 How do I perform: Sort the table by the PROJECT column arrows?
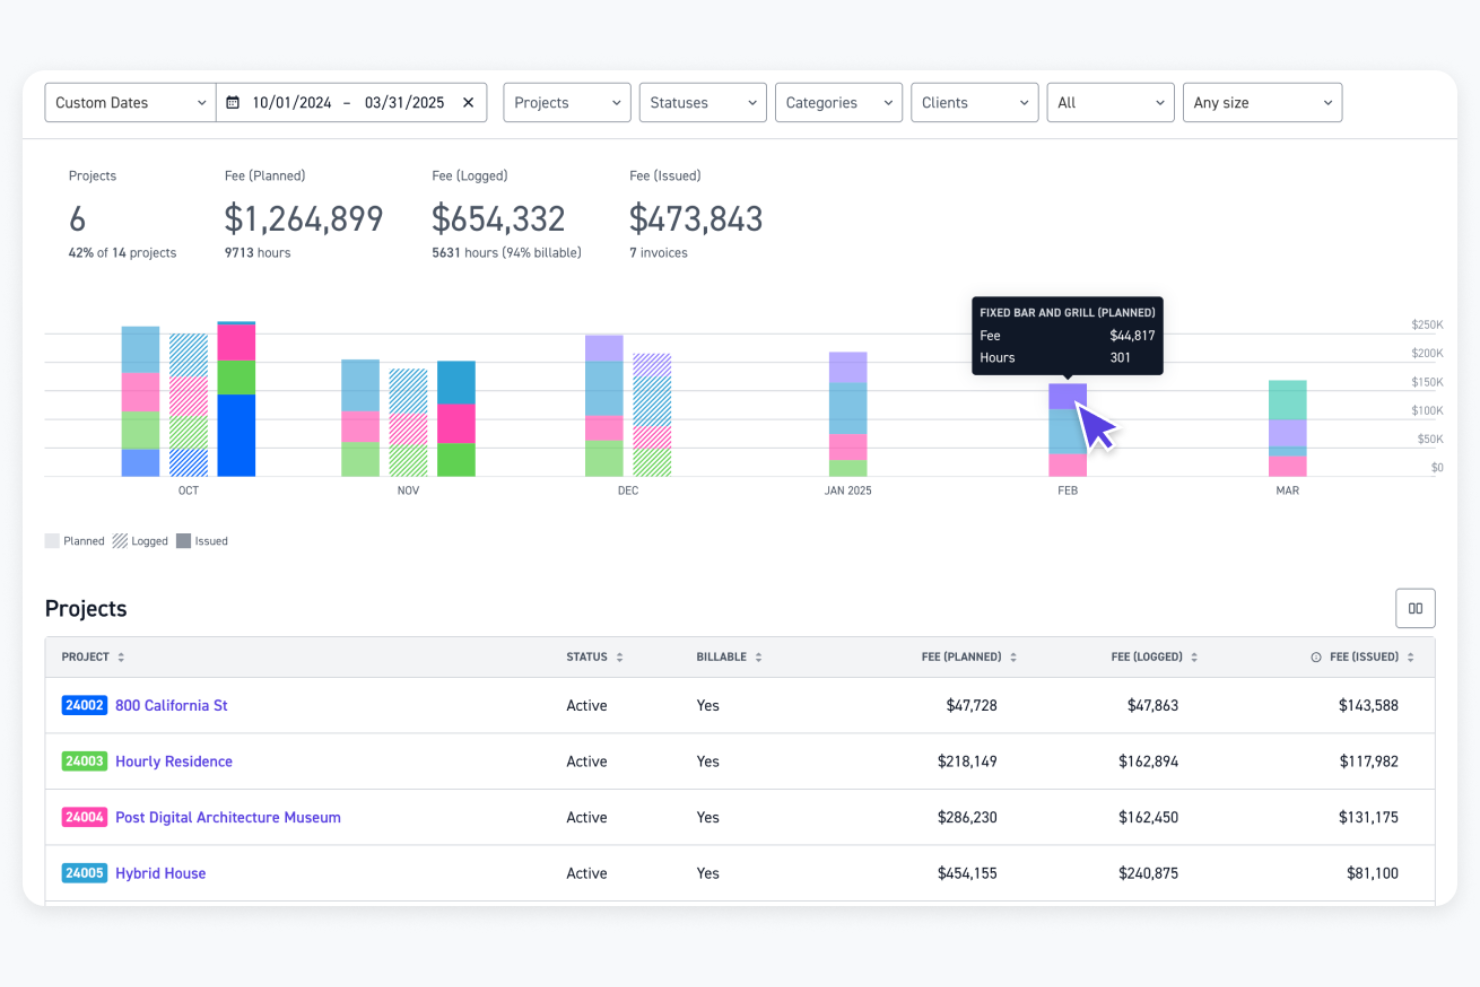pyautogui.click(x=121, y=657)
